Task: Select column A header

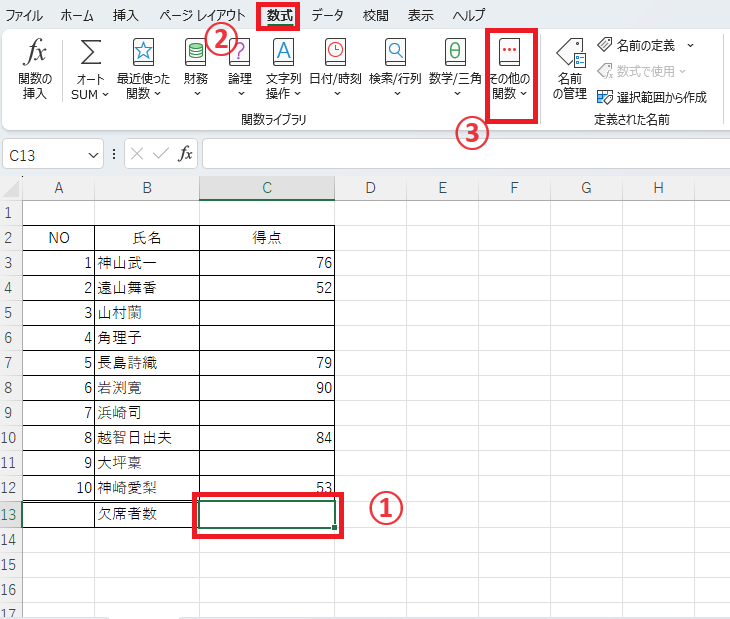Action: point(59,188)
